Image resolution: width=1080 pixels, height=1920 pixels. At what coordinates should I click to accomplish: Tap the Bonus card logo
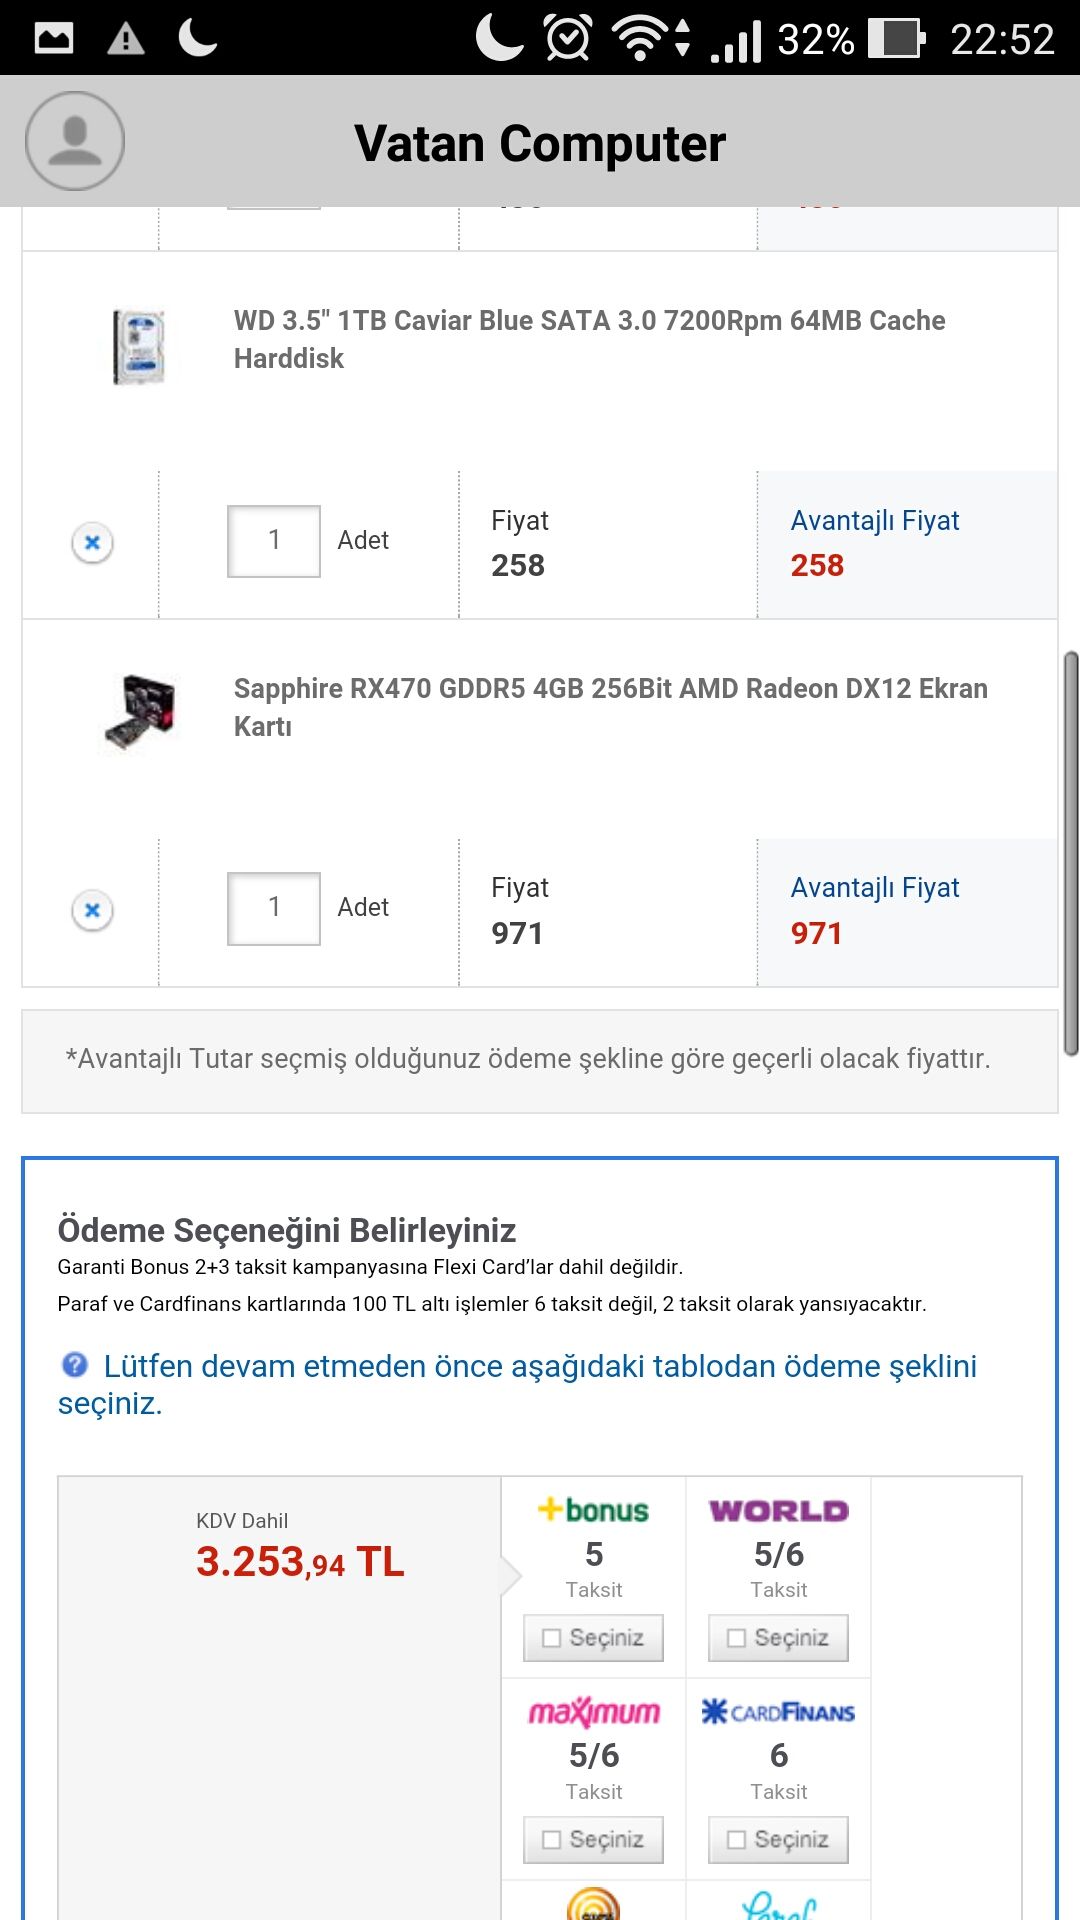pyautogui.click(x=593, y=1510)
